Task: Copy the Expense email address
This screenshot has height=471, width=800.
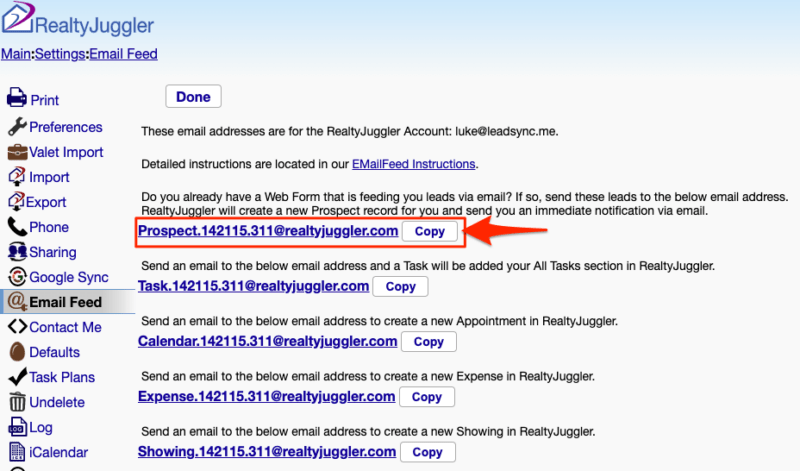Action: tap(427, 396)
